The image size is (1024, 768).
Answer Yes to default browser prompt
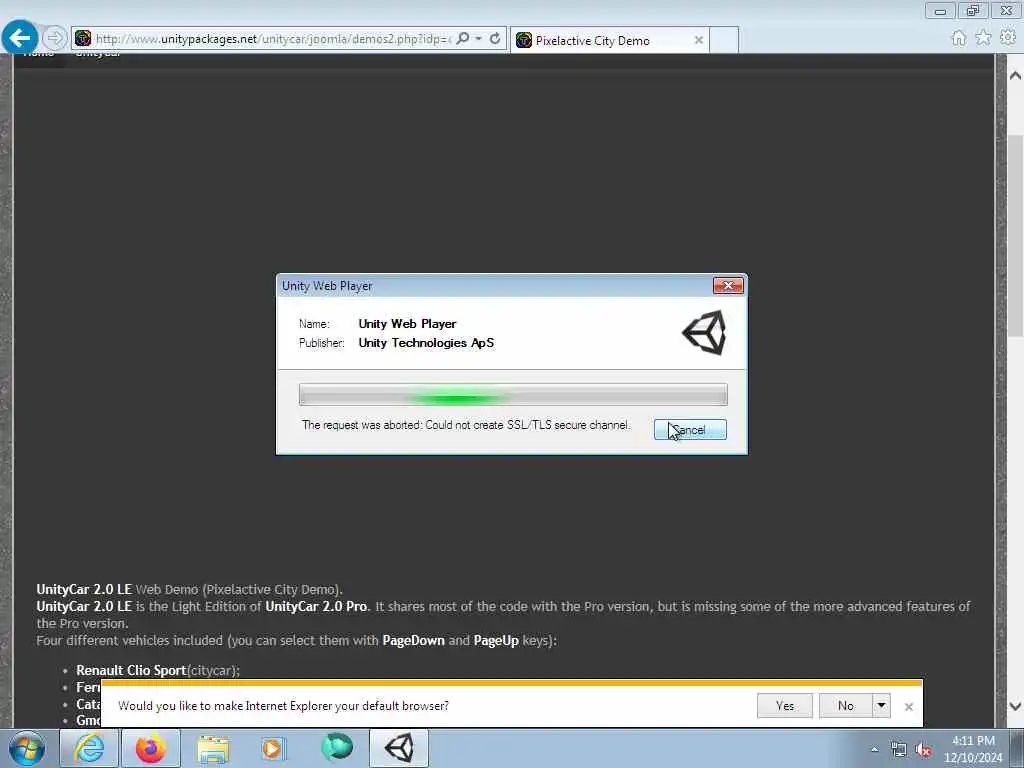785,706
